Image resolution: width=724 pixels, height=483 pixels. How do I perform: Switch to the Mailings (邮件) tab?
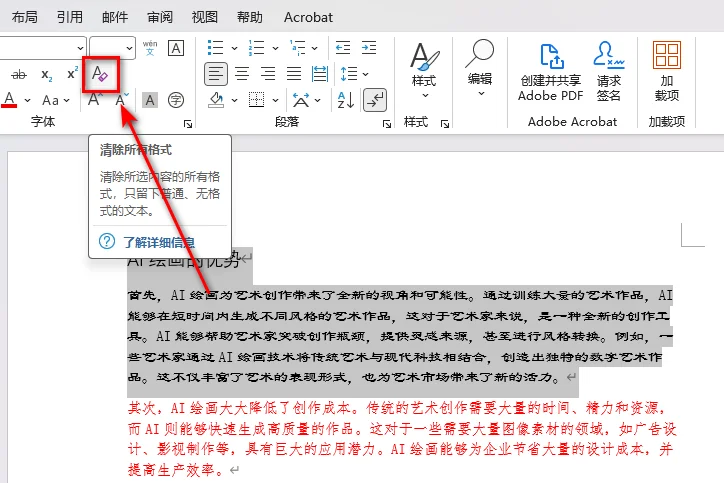[115, 17]
